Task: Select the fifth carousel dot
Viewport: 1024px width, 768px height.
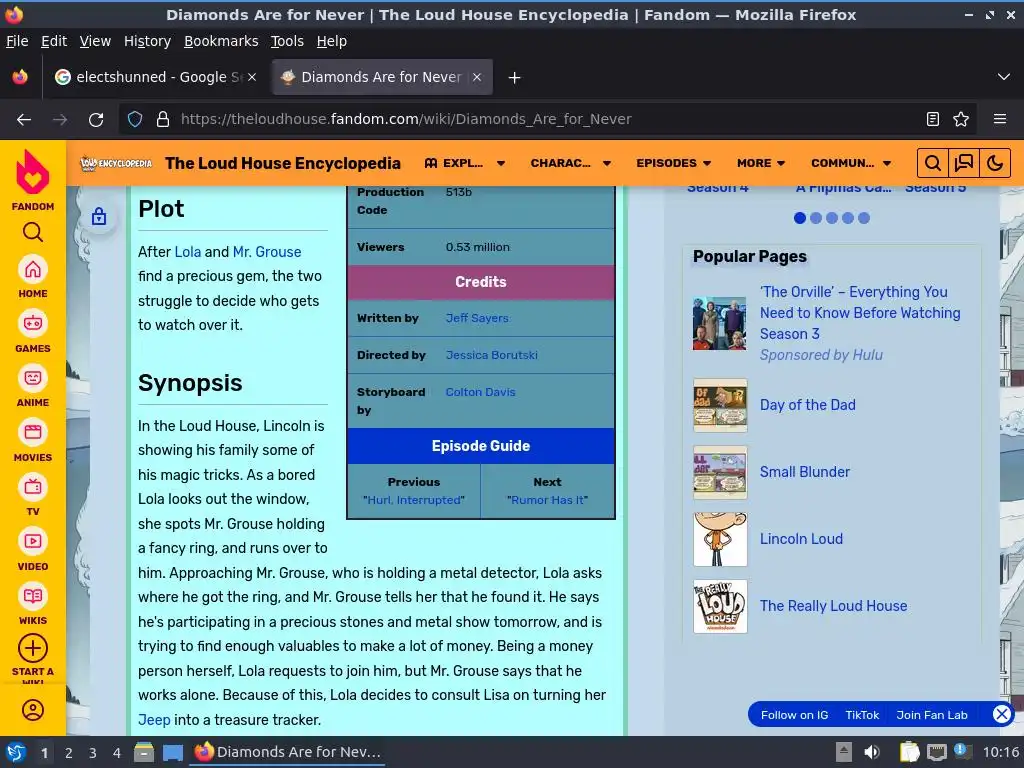Action: click(x=863, y=218)
